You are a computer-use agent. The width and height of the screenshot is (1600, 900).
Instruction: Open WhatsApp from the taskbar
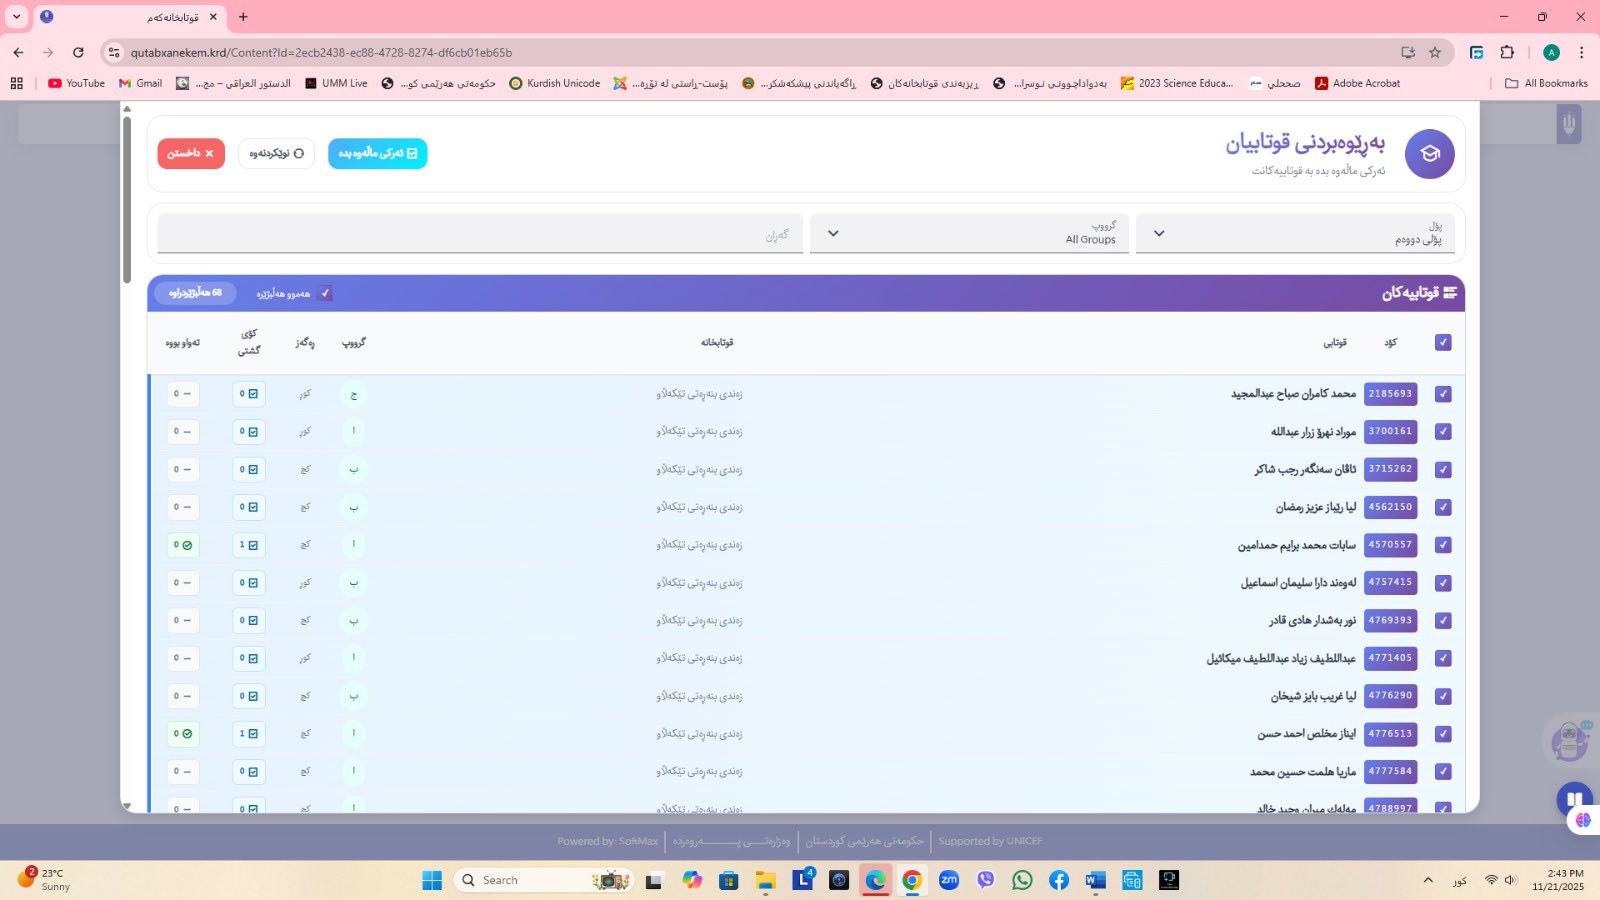point(1022,880)
